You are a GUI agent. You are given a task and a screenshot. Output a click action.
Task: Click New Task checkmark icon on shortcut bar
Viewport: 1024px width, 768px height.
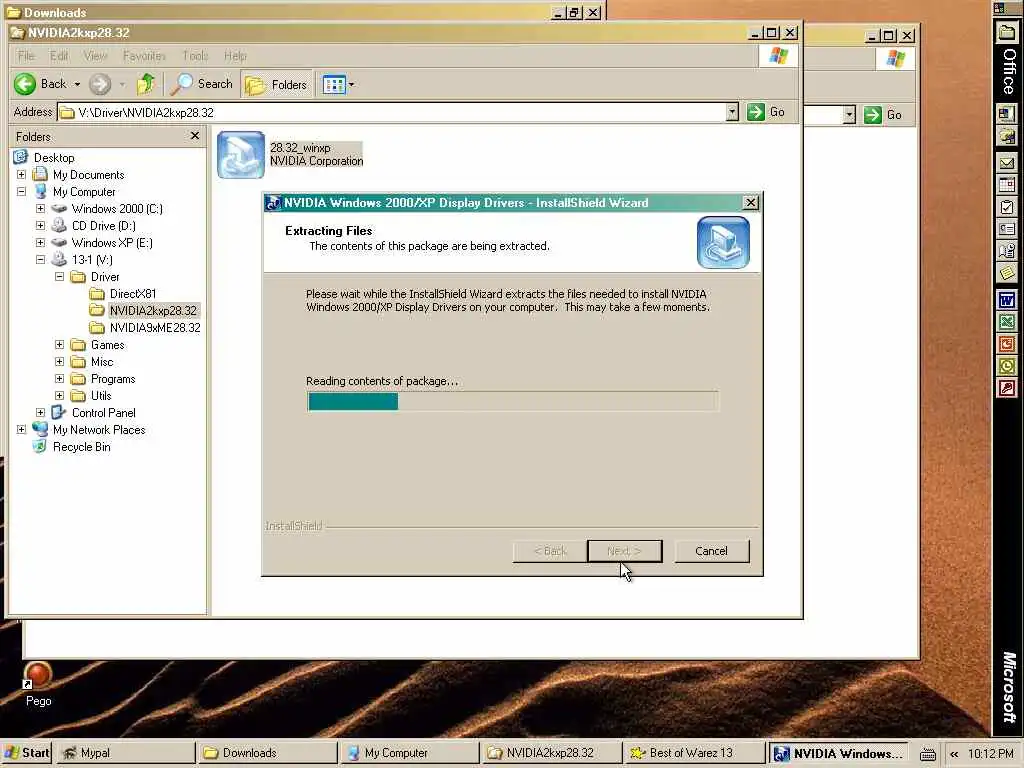1007,208
